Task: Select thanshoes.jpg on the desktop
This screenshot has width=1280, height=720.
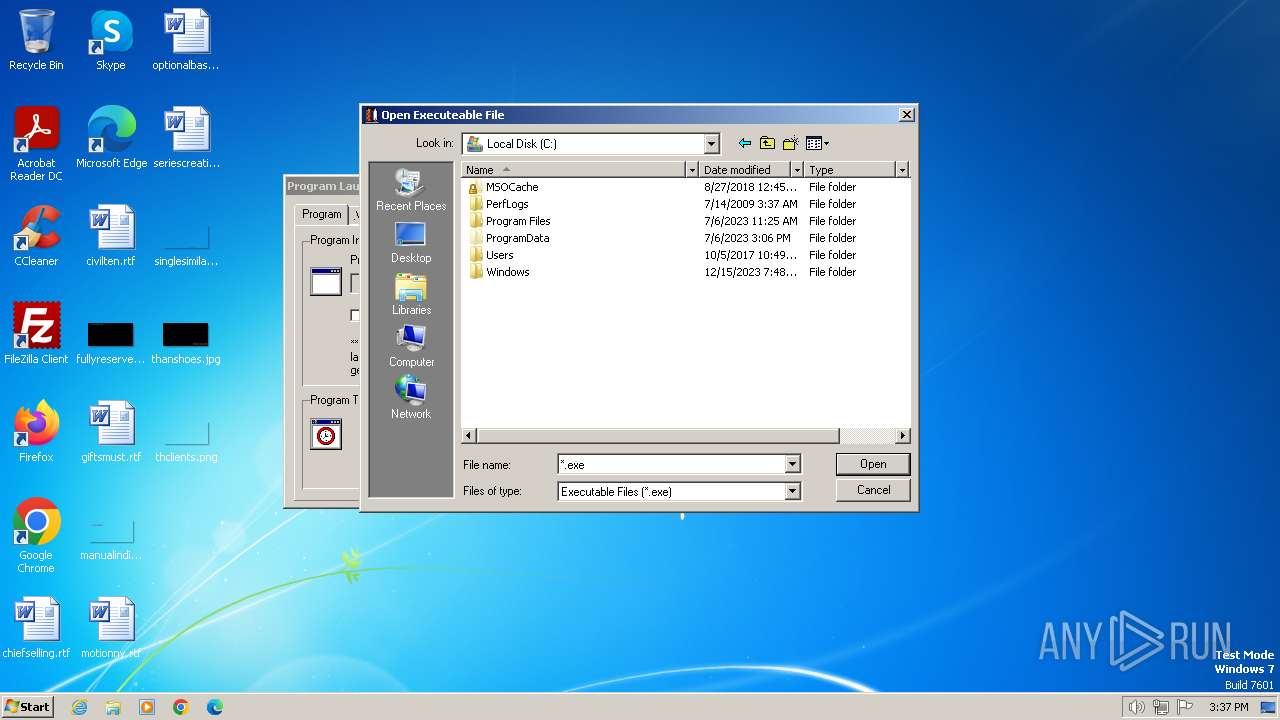Action: coord(186,343)
